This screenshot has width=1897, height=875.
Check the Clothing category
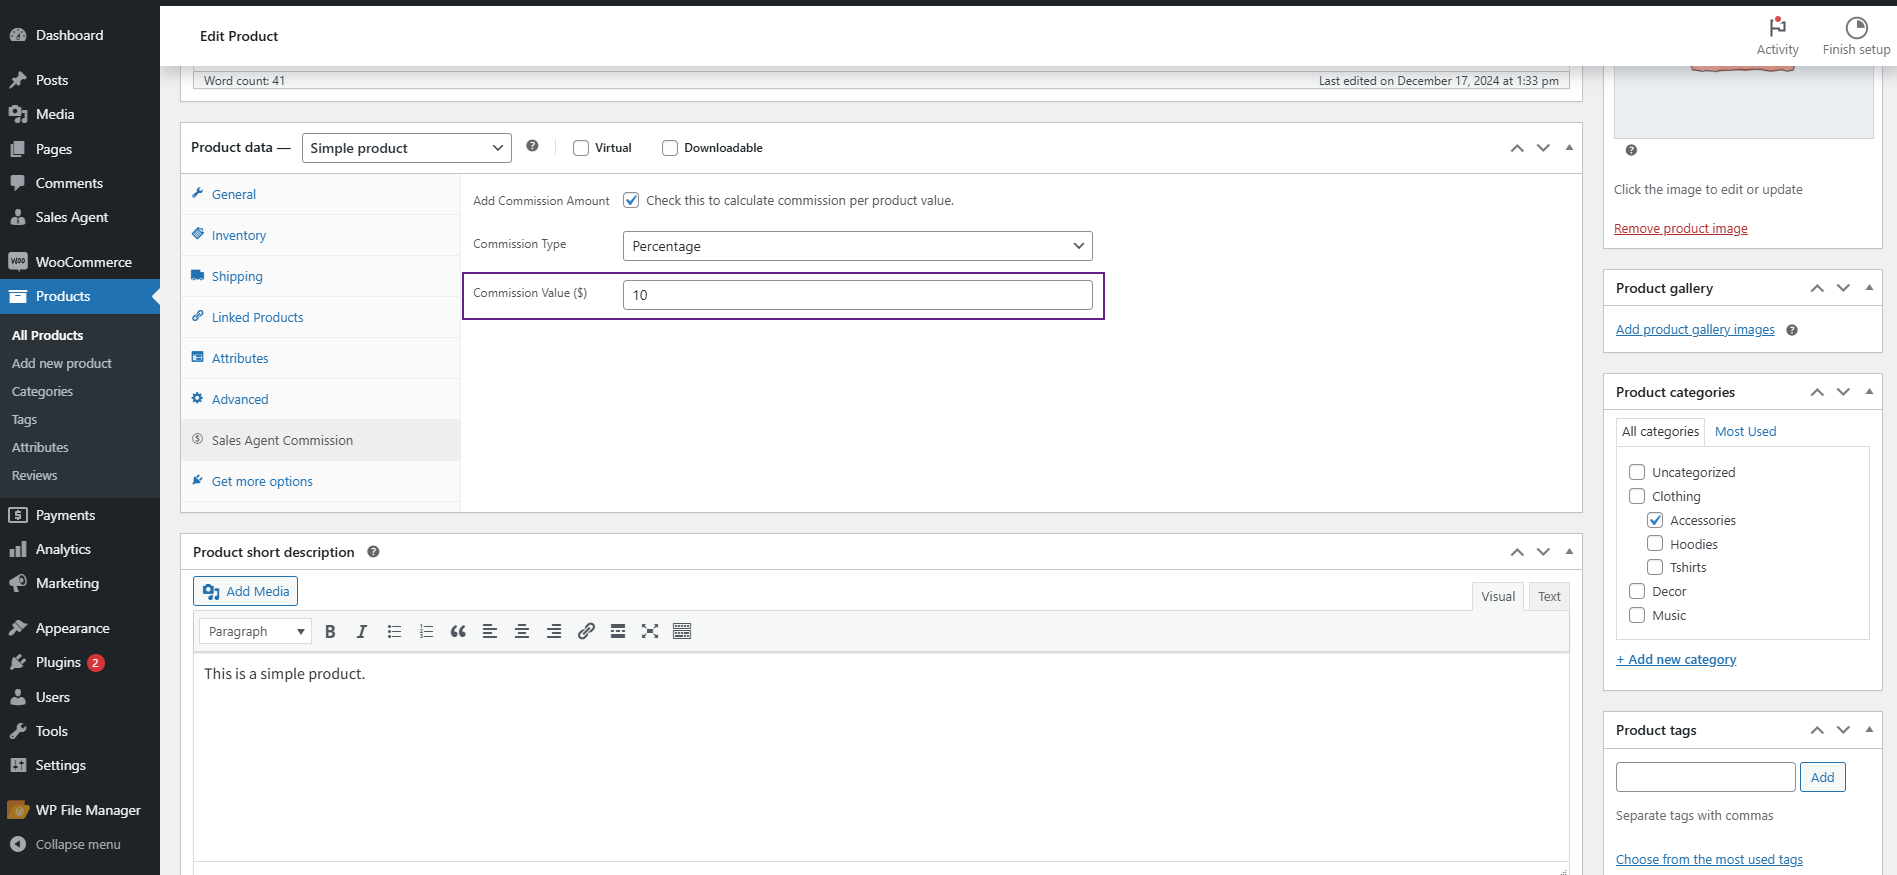click(1637, 496)
